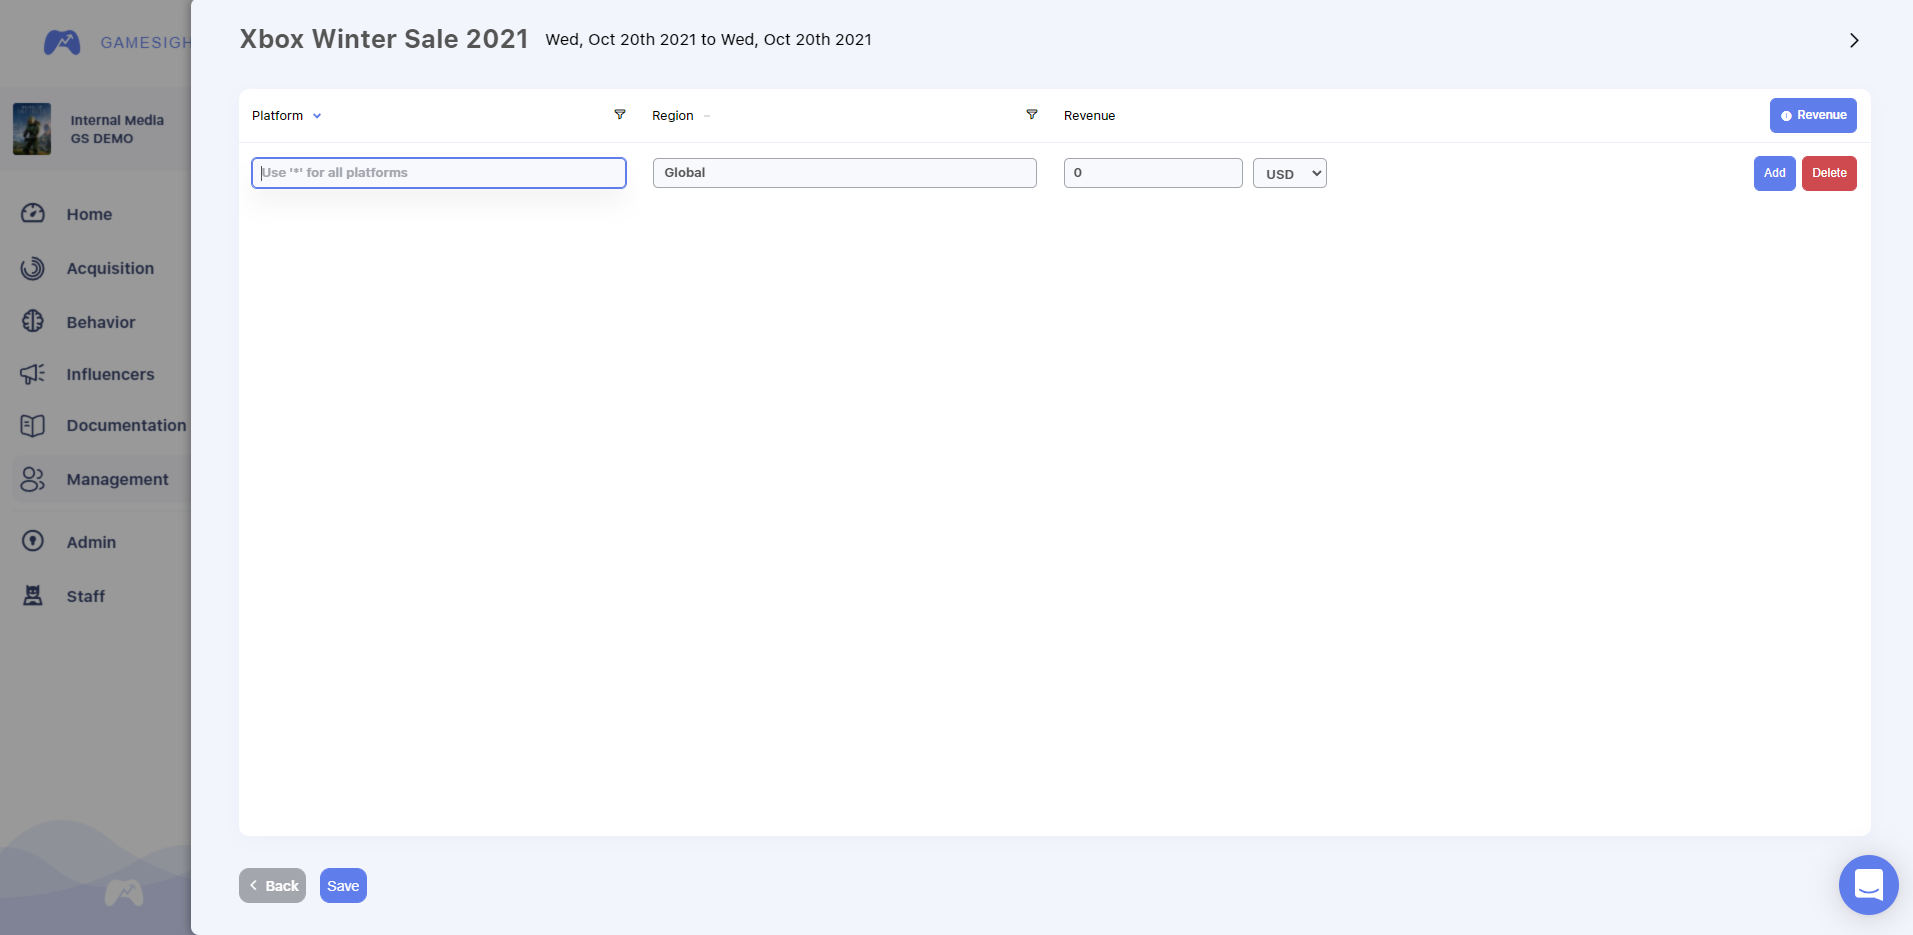This screenshot has width=1913, height=935.
Task: Open the Documentation book icon
Action: pyautogui.click(x=33, y=425)
